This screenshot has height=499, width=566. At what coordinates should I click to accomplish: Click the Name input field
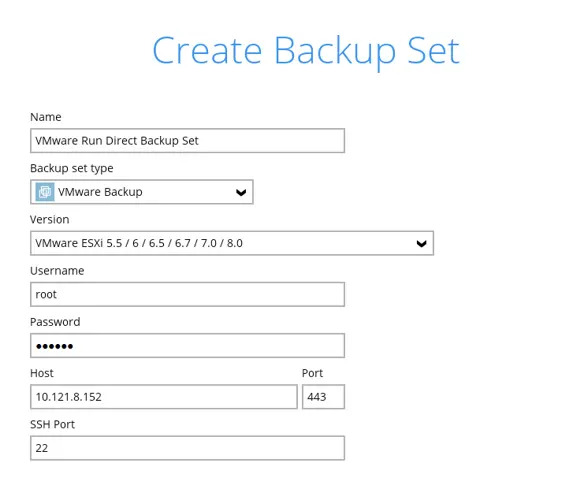(187, 140)
